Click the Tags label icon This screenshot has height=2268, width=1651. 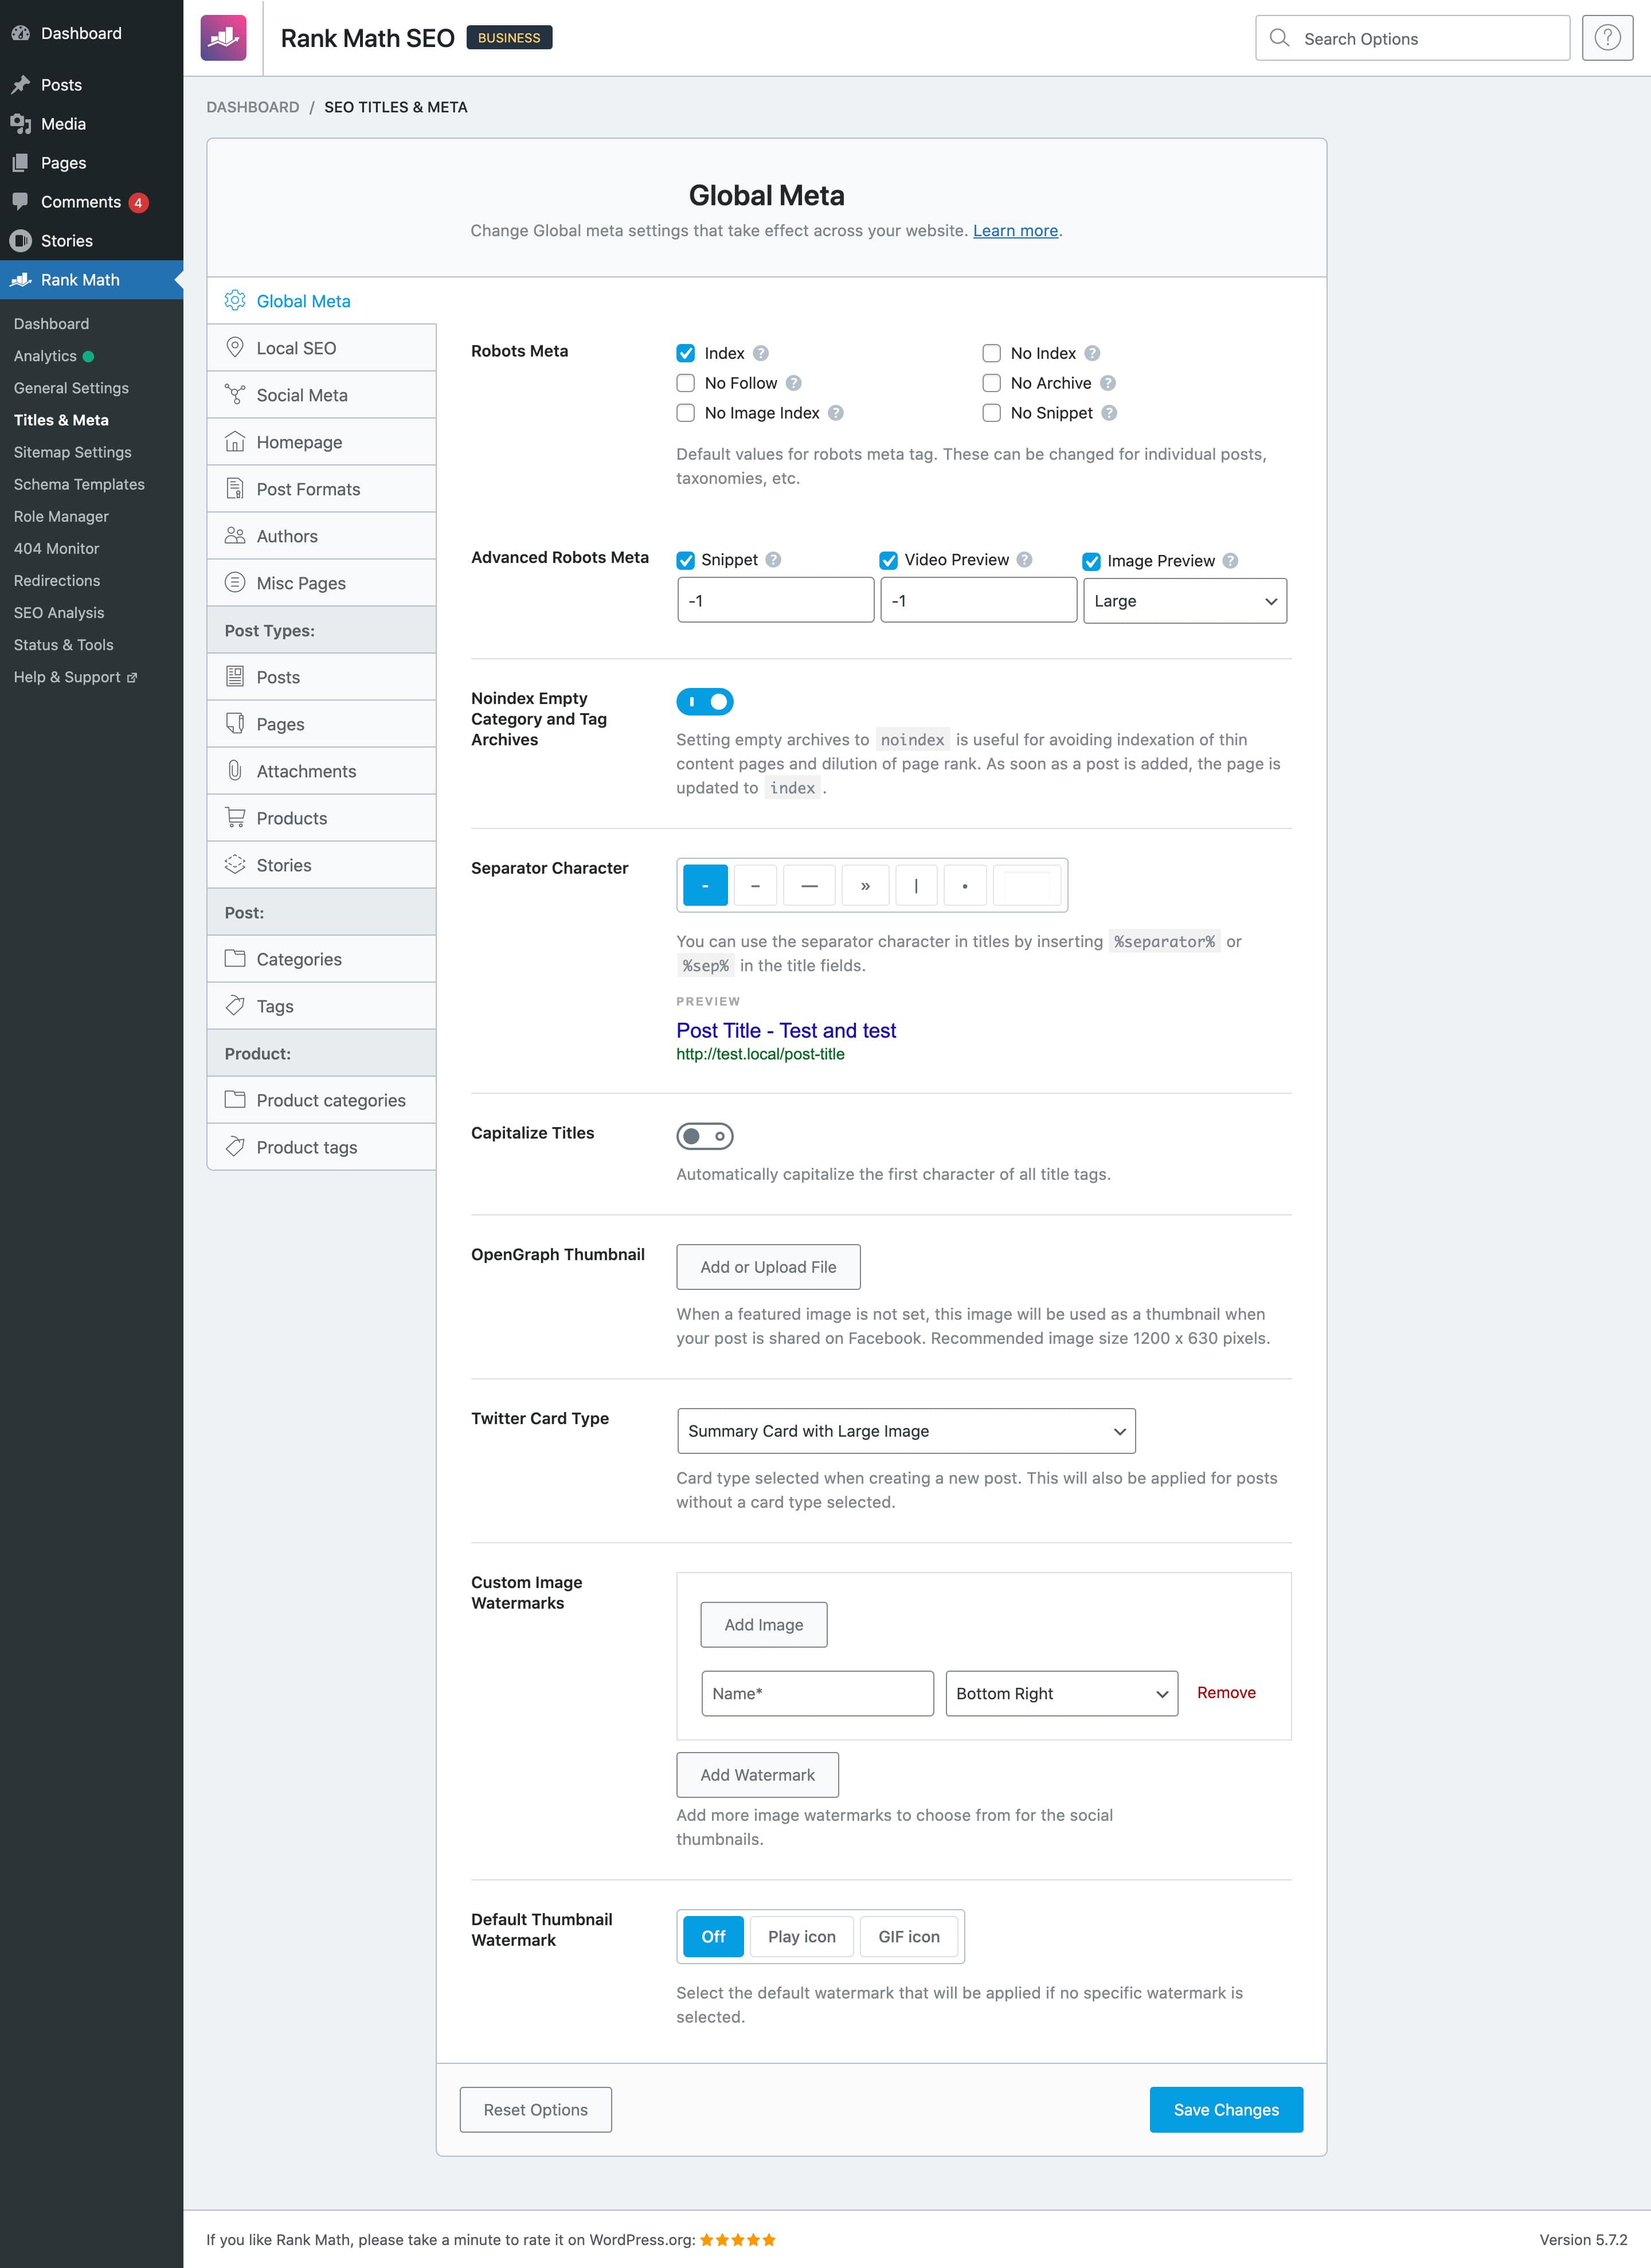coord(235,1005)
